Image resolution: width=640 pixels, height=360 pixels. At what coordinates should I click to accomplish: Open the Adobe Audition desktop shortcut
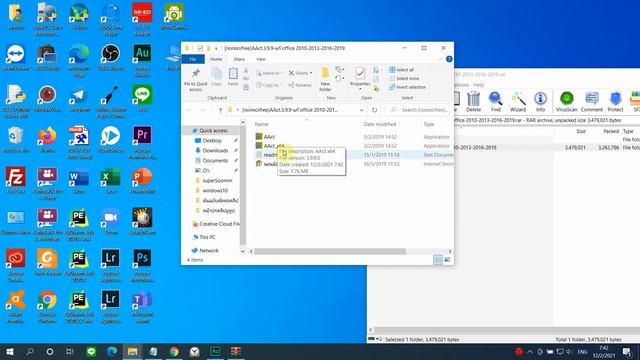click(142, 60)
